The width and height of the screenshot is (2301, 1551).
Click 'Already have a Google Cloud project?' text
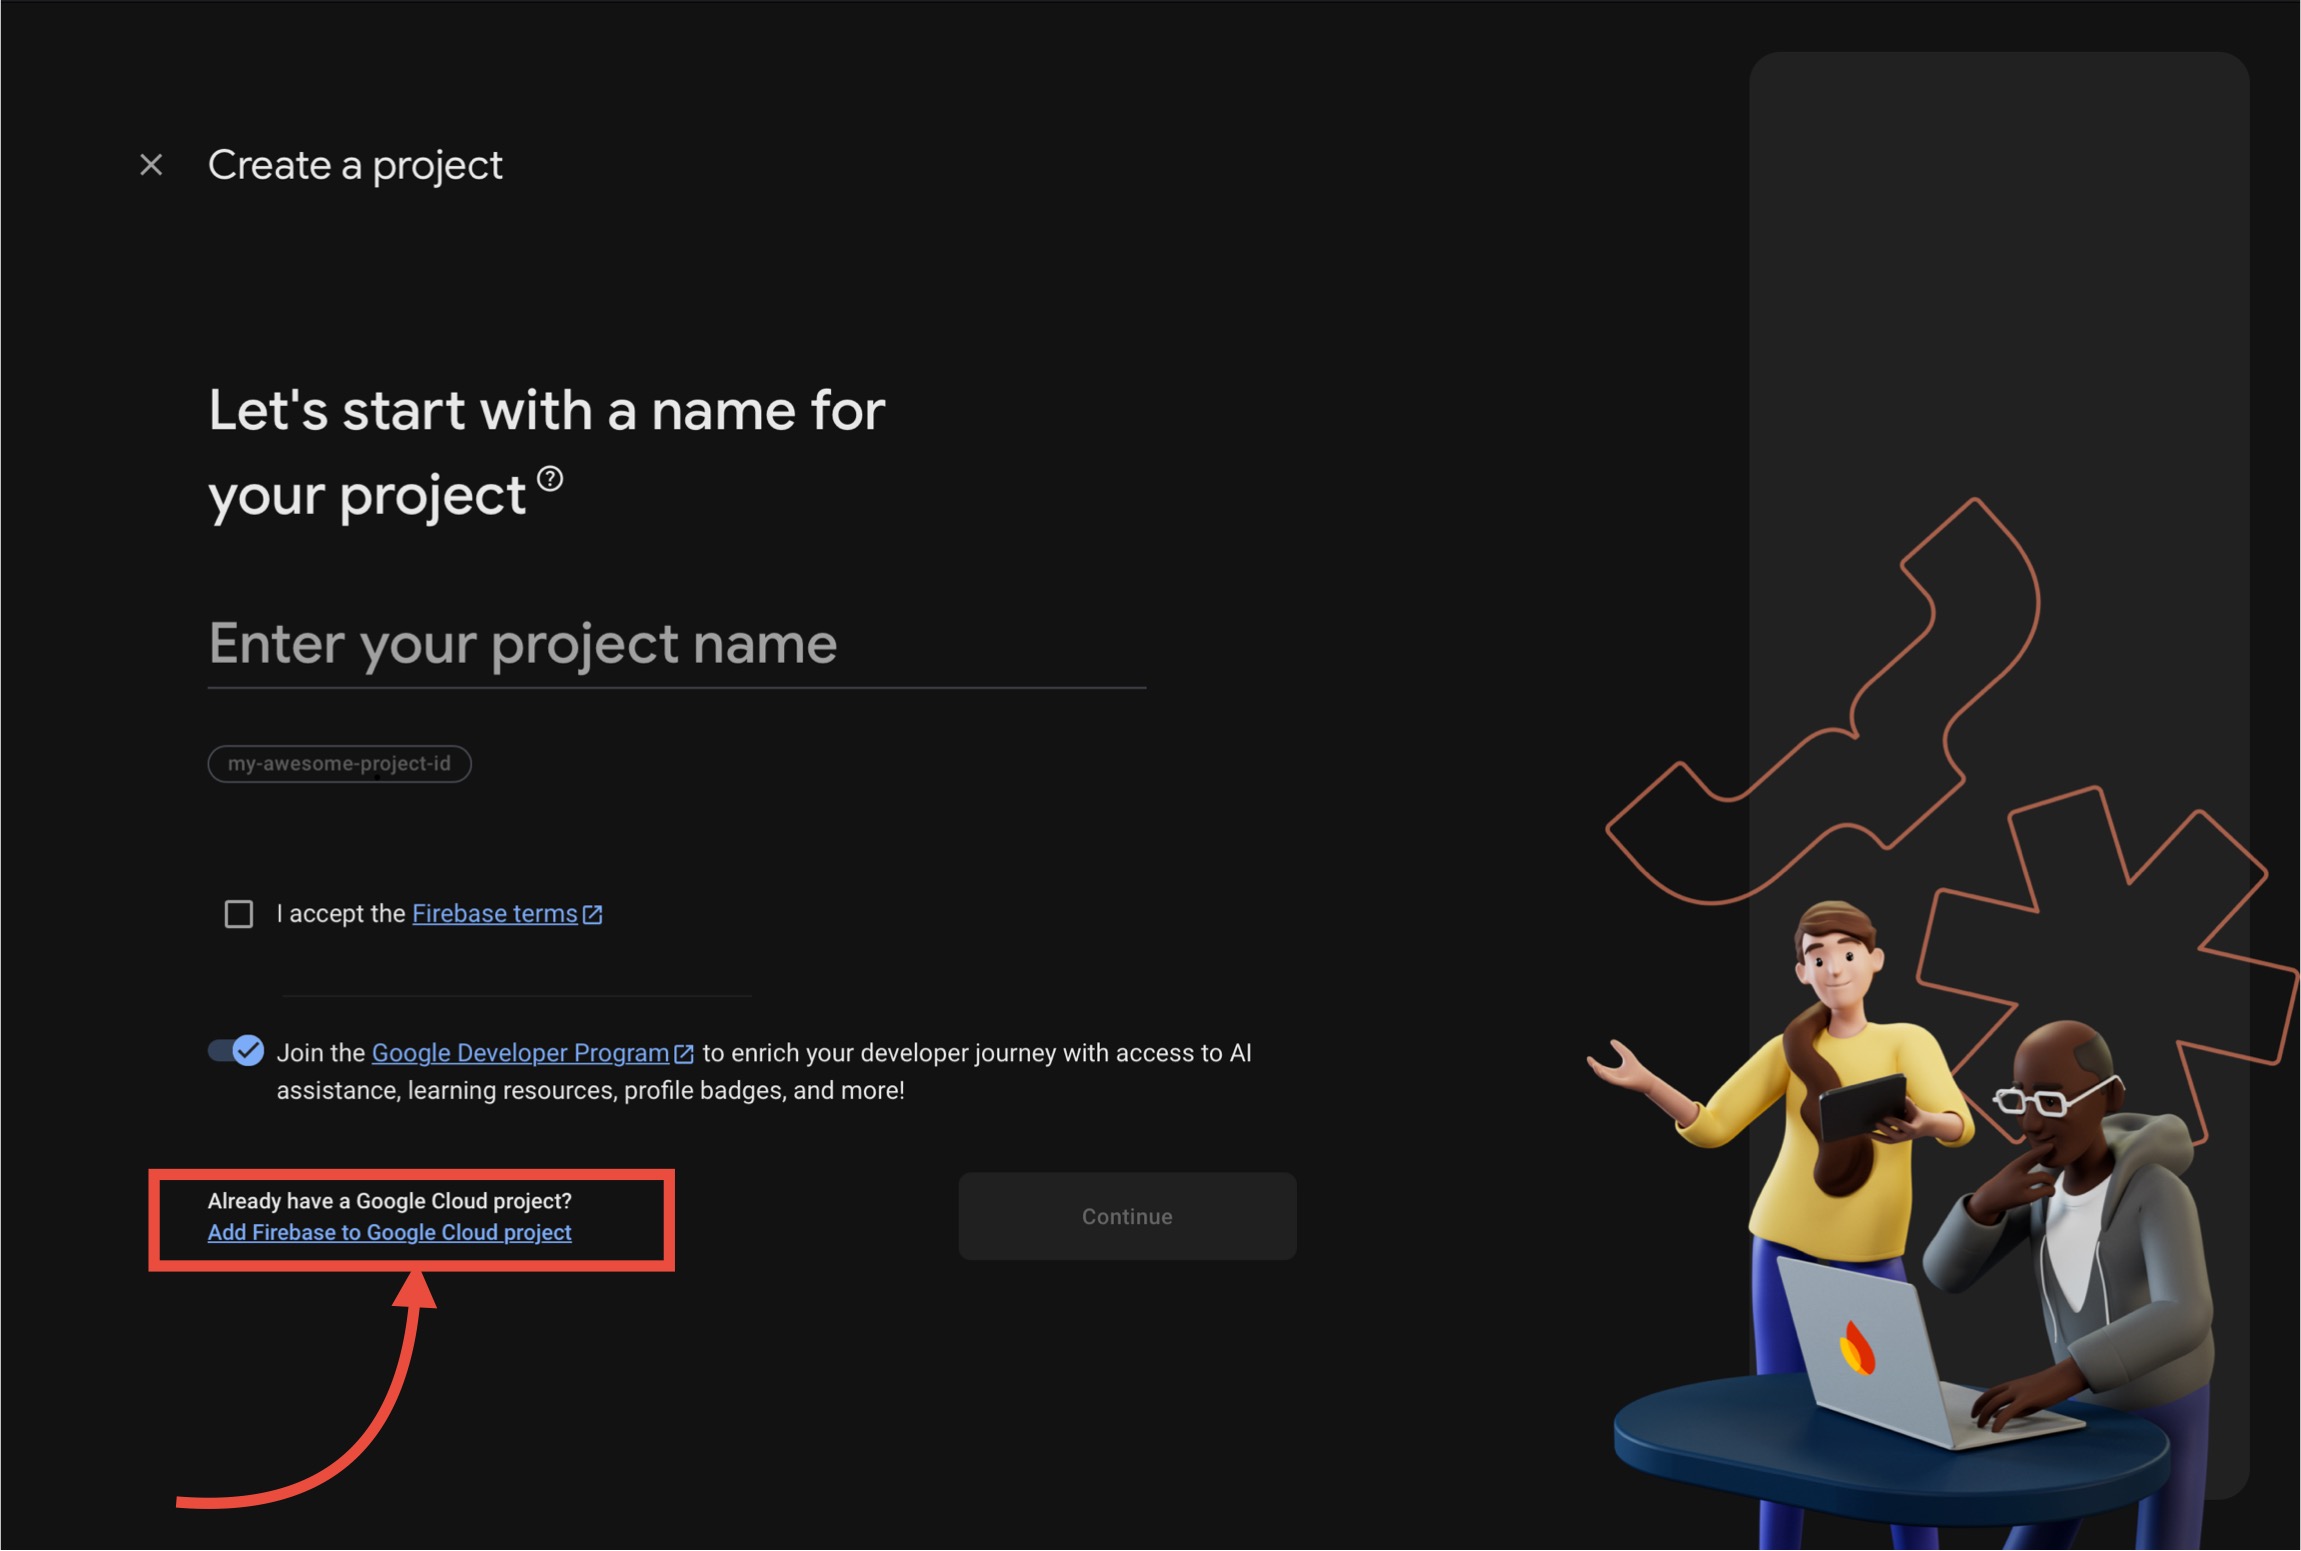[389, 1201]
